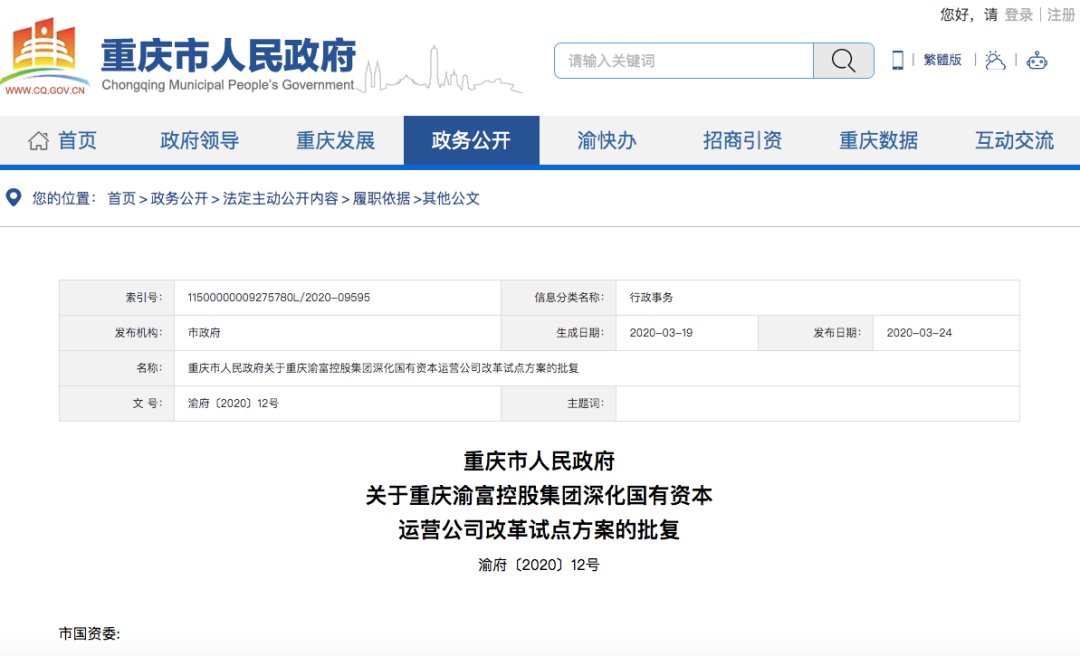
Task: Click 履职依据 breadcrumb link
Action: click(x=381, y=198)
